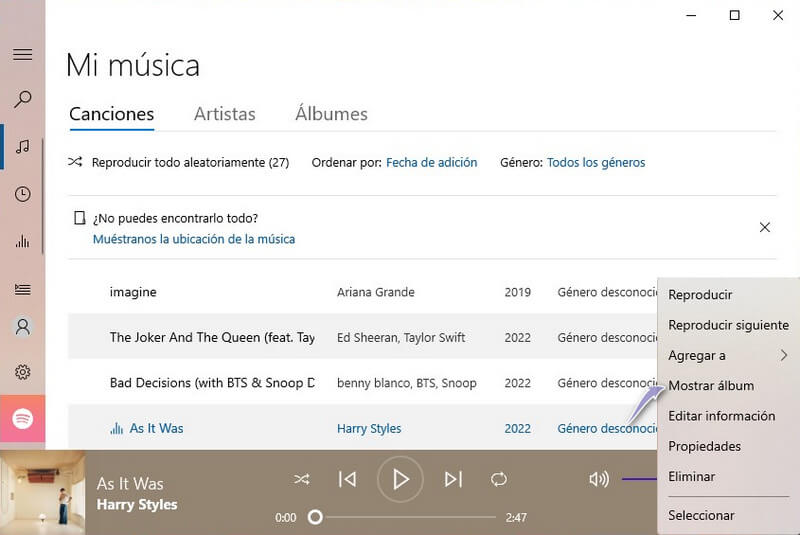Mute the volume speaker icon
The height and width of the screenshot is (535, 800).
(x=599, y=479)
